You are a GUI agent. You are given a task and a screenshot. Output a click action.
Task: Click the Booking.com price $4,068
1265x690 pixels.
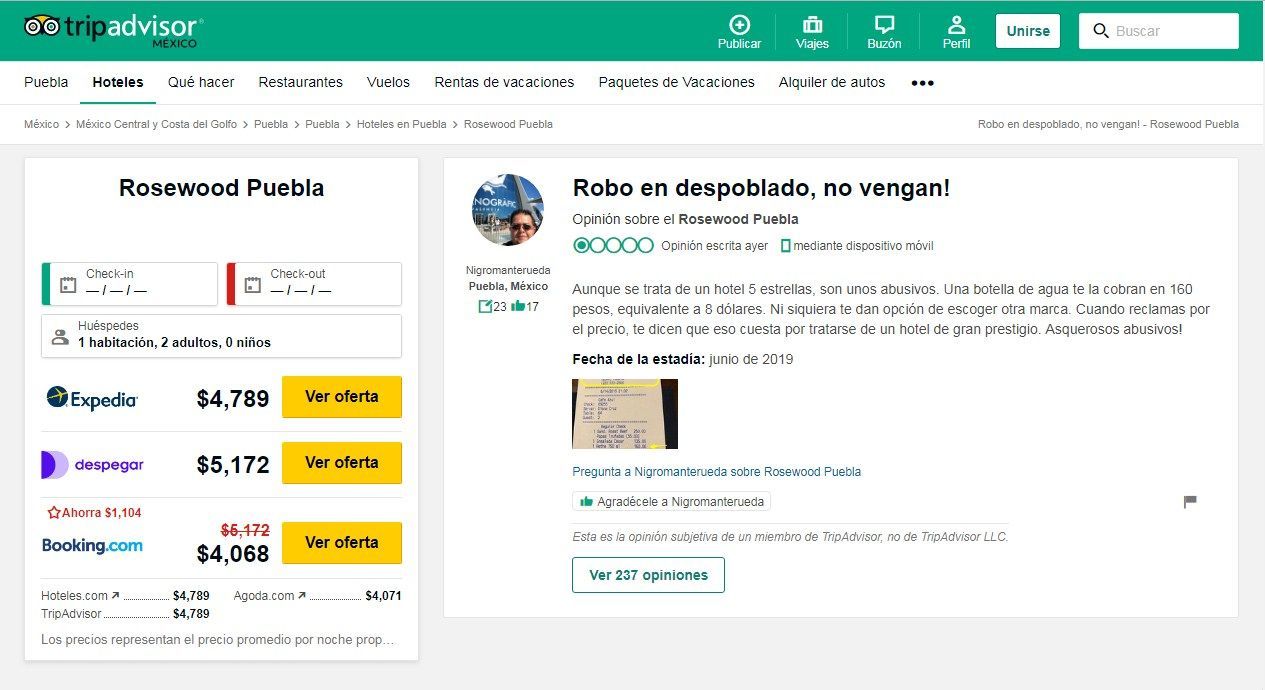(x=233, y=554)
